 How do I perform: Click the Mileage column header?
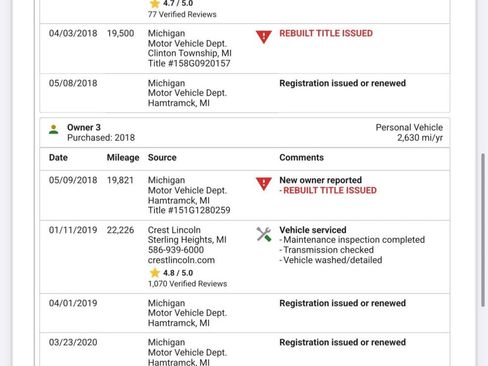coord(123,157)
